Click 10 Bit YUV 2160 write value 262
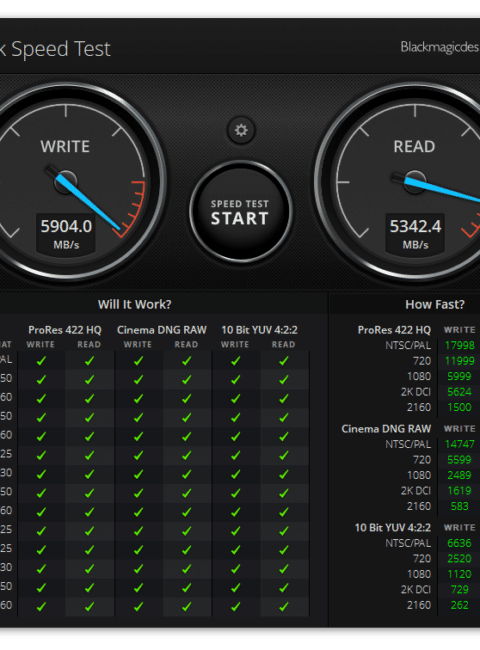The height and width of the screenshot is (650, 480). coord(459,606)
